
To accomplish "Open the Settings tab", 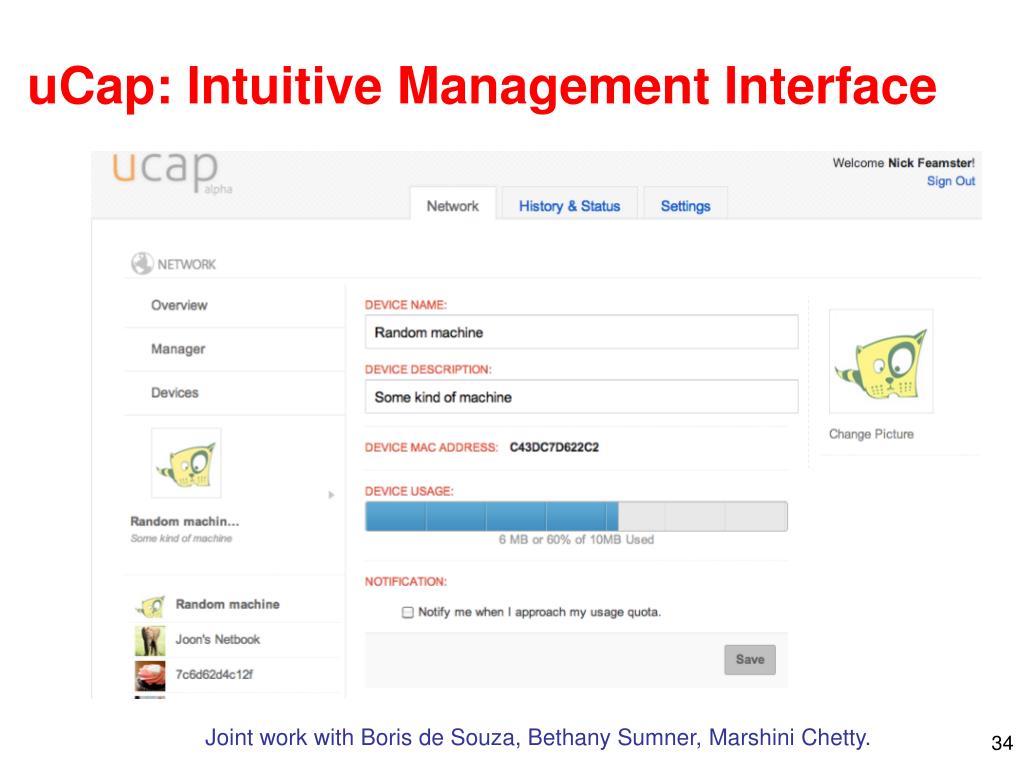I will [685, 206].
